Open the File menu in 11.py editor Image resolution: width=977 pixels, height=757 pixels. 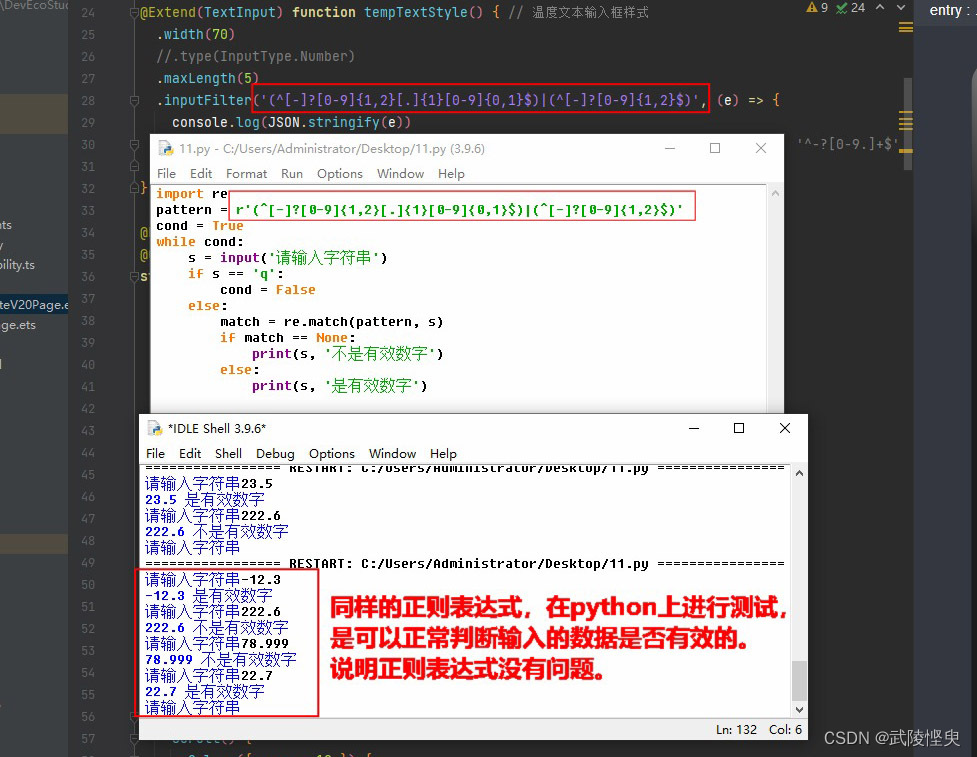(x=166, y=174)
